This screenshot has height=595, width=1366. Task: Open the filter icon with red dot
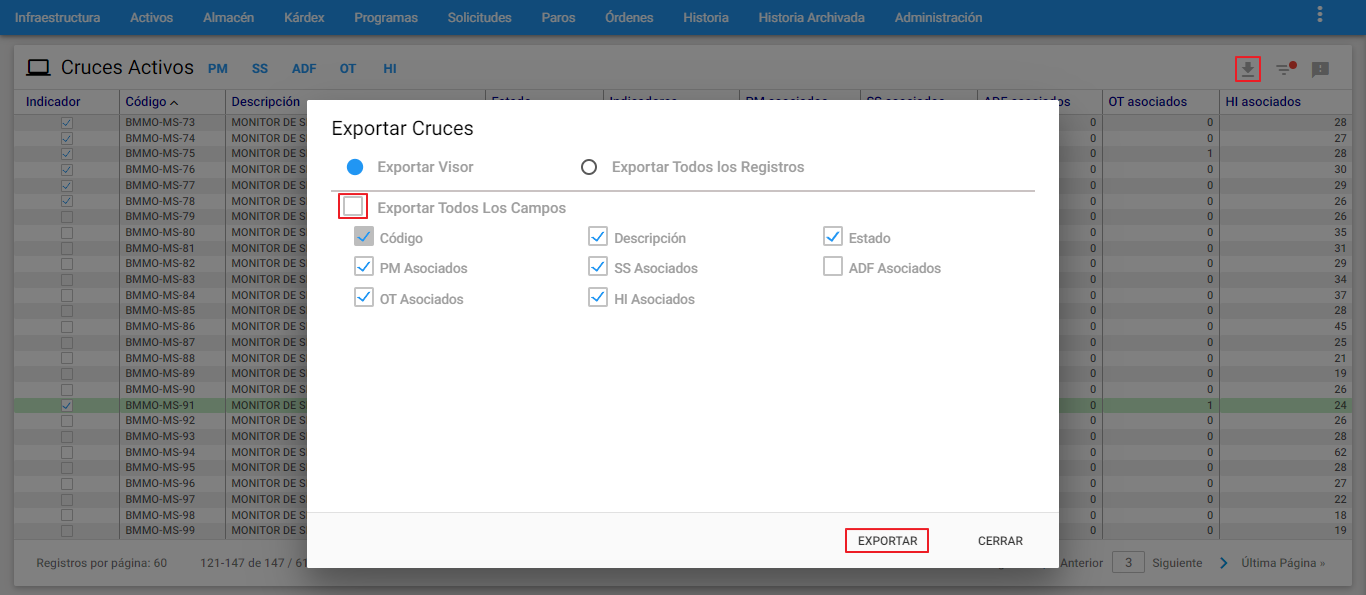click(x=1286, y=69)
